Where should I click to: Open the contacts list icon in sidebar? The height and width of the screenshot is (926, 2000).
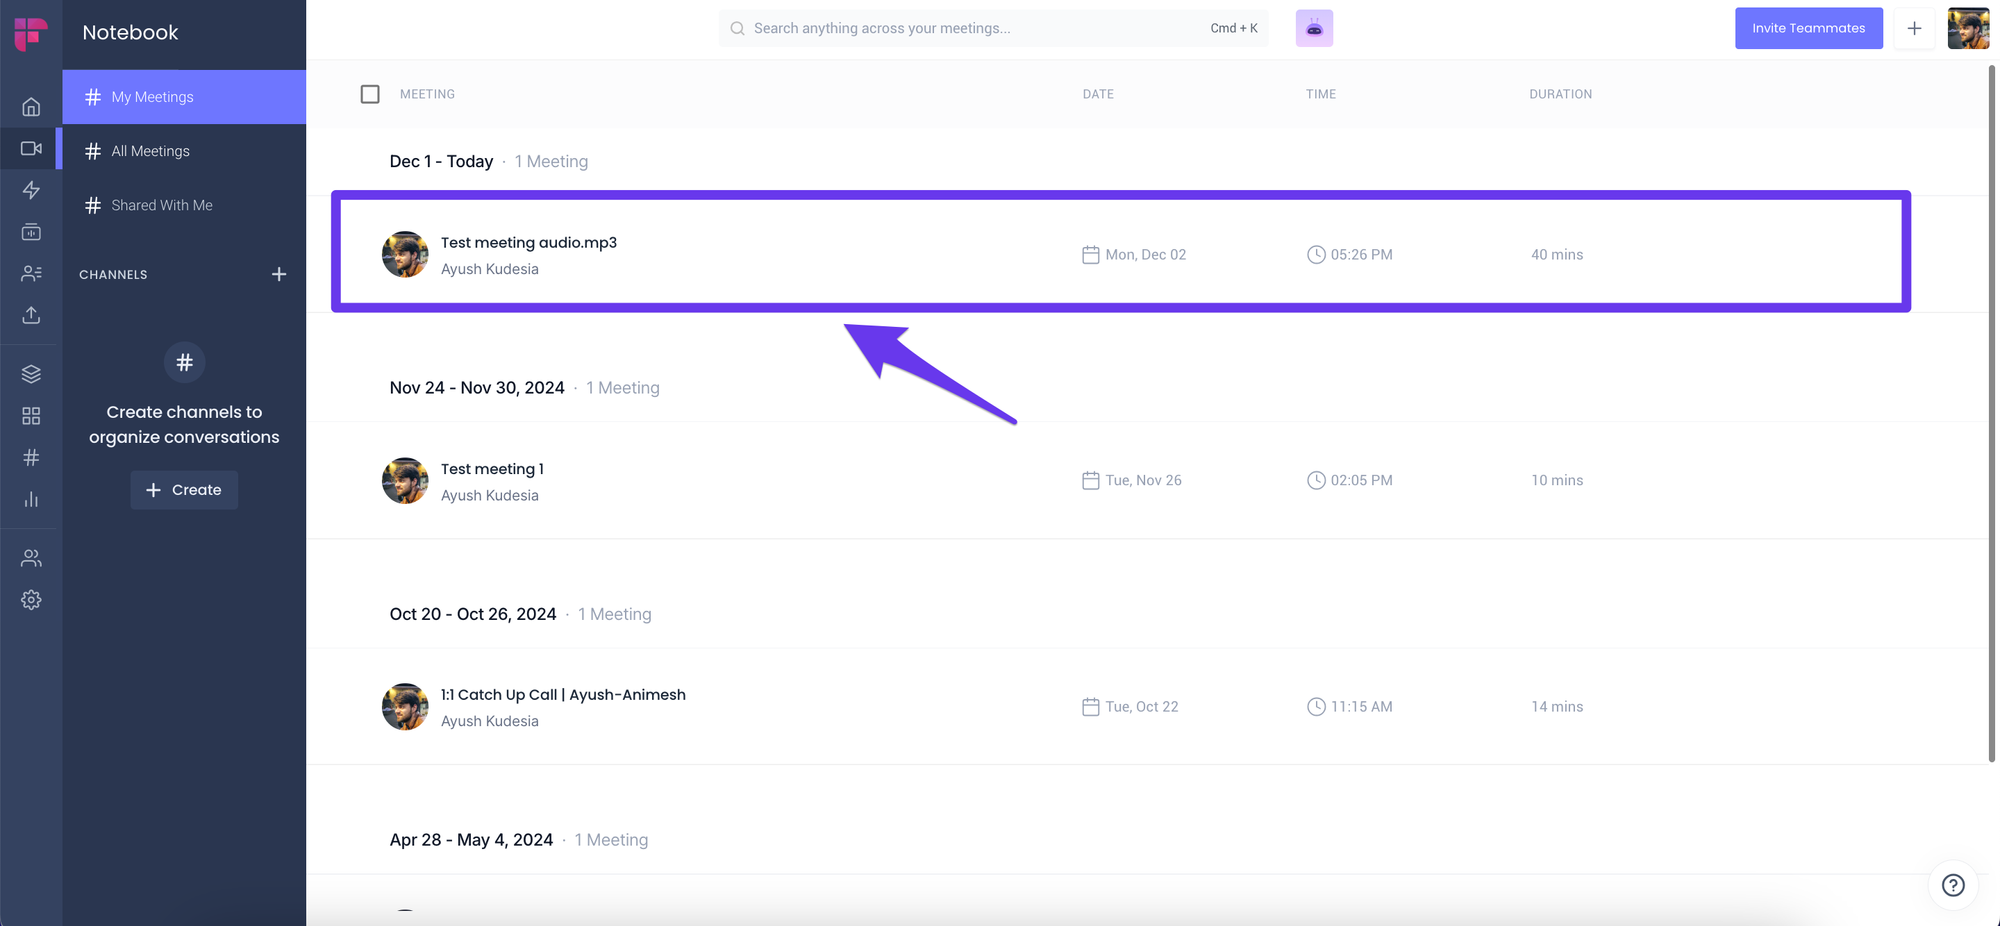31,273
